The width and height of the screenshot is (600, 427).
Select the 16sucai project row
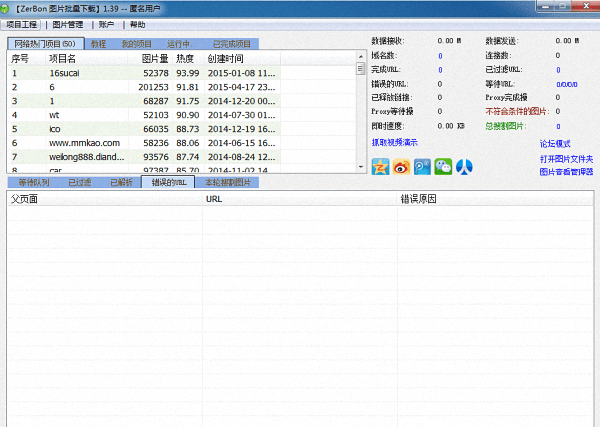tap(144, 73)
